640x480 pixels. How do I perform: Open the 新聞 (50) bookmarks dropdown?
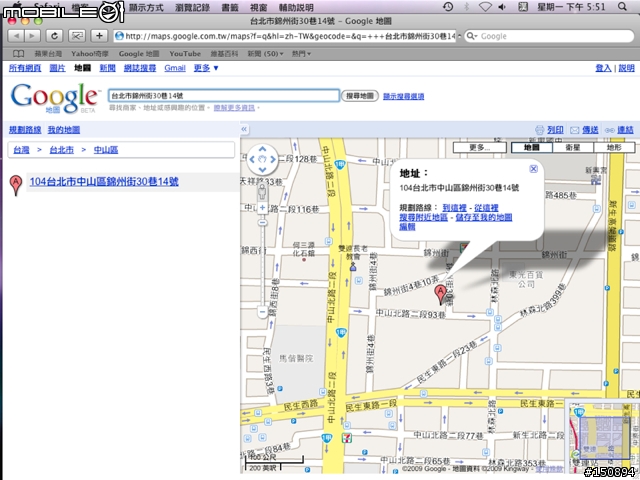tap(265, 53)
